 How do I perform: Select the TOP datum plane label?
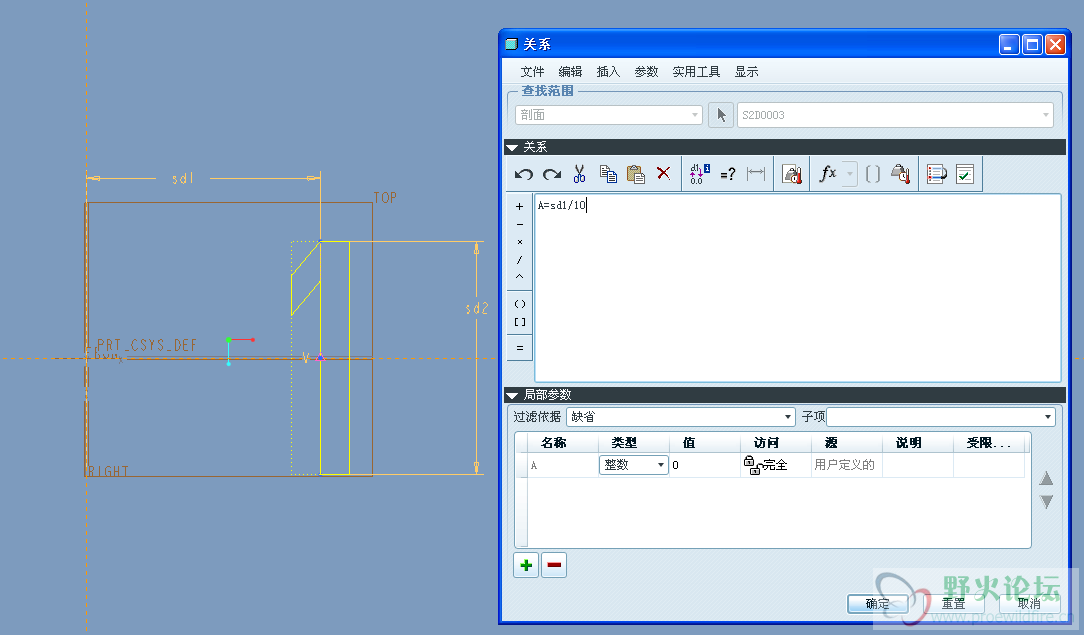(385, 198)
